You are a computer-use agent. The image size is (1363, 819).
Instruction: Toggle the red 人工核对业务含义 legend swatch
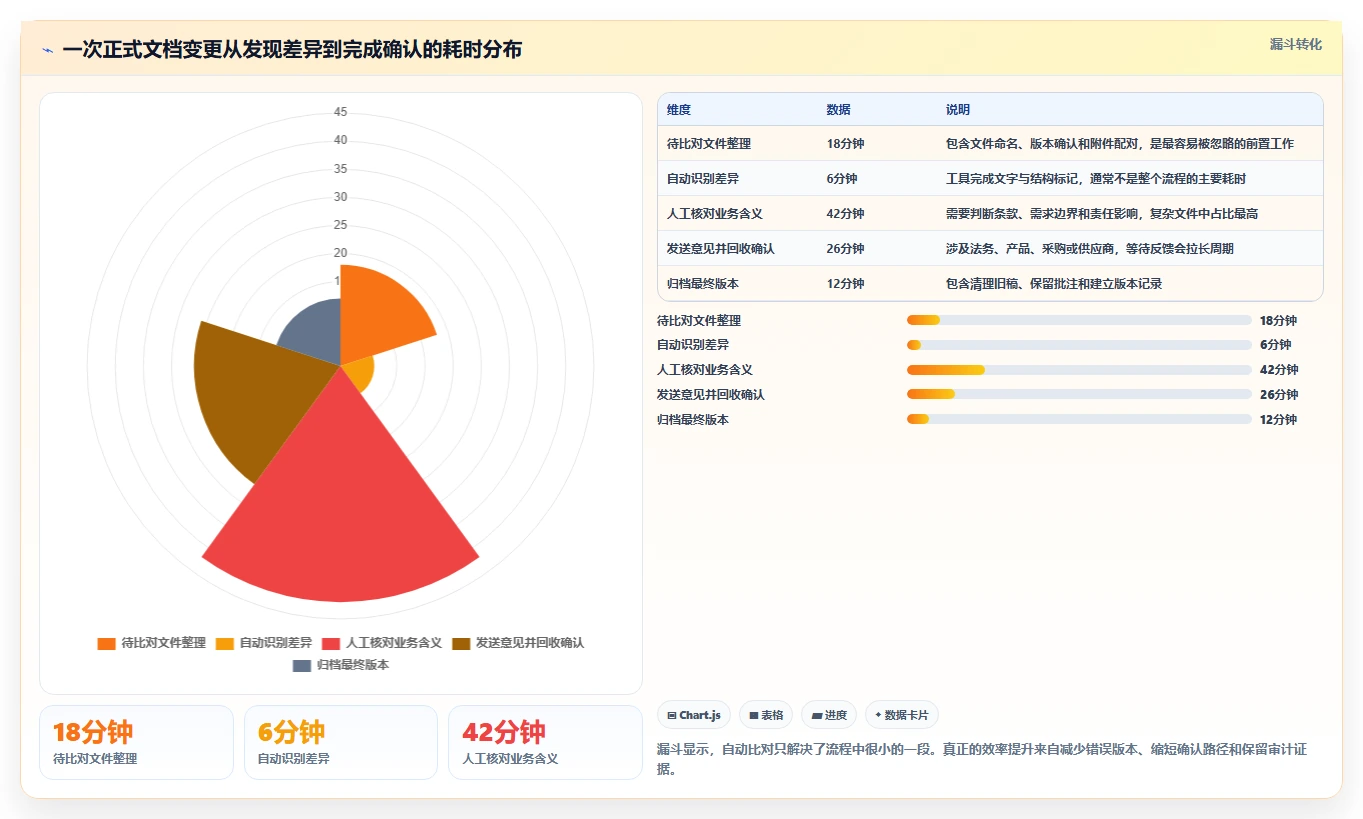pos(331,643)
